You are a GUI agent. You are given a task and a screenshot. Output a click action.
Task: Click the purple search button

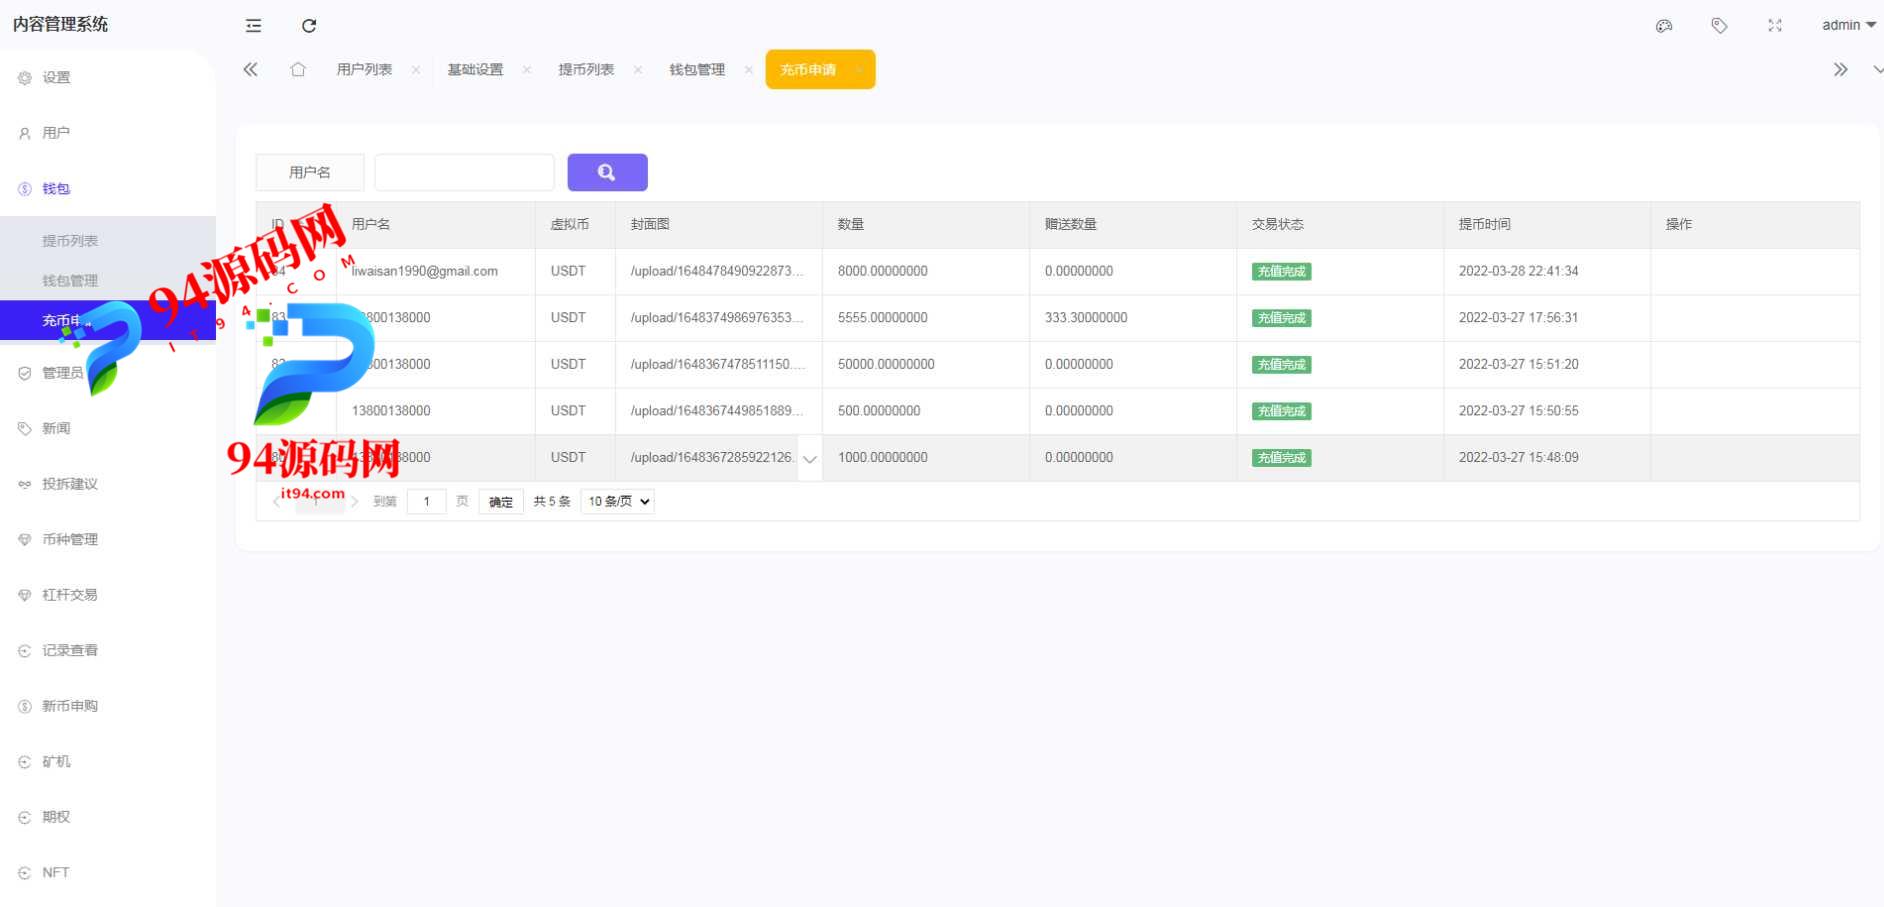[607, 172]
